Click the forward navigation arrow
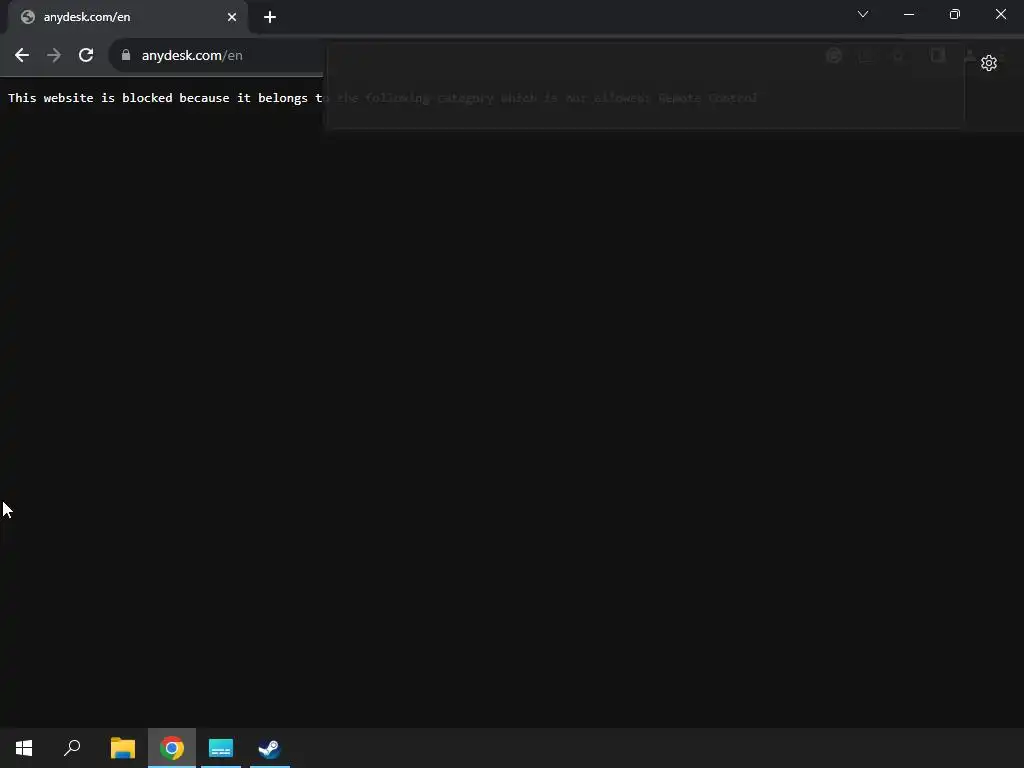The width and height of the screenshot is (1024, 768). (54, 56)
